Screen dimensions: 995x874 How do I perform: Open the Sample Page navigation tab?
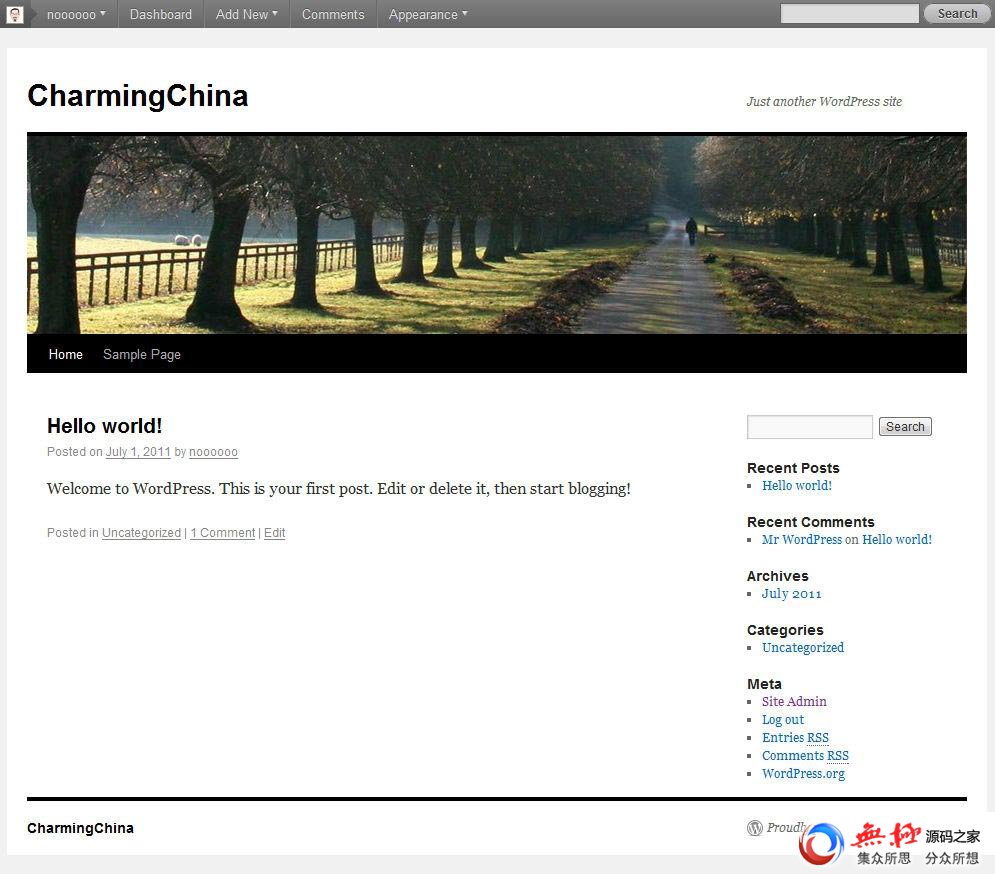point(142,354)
